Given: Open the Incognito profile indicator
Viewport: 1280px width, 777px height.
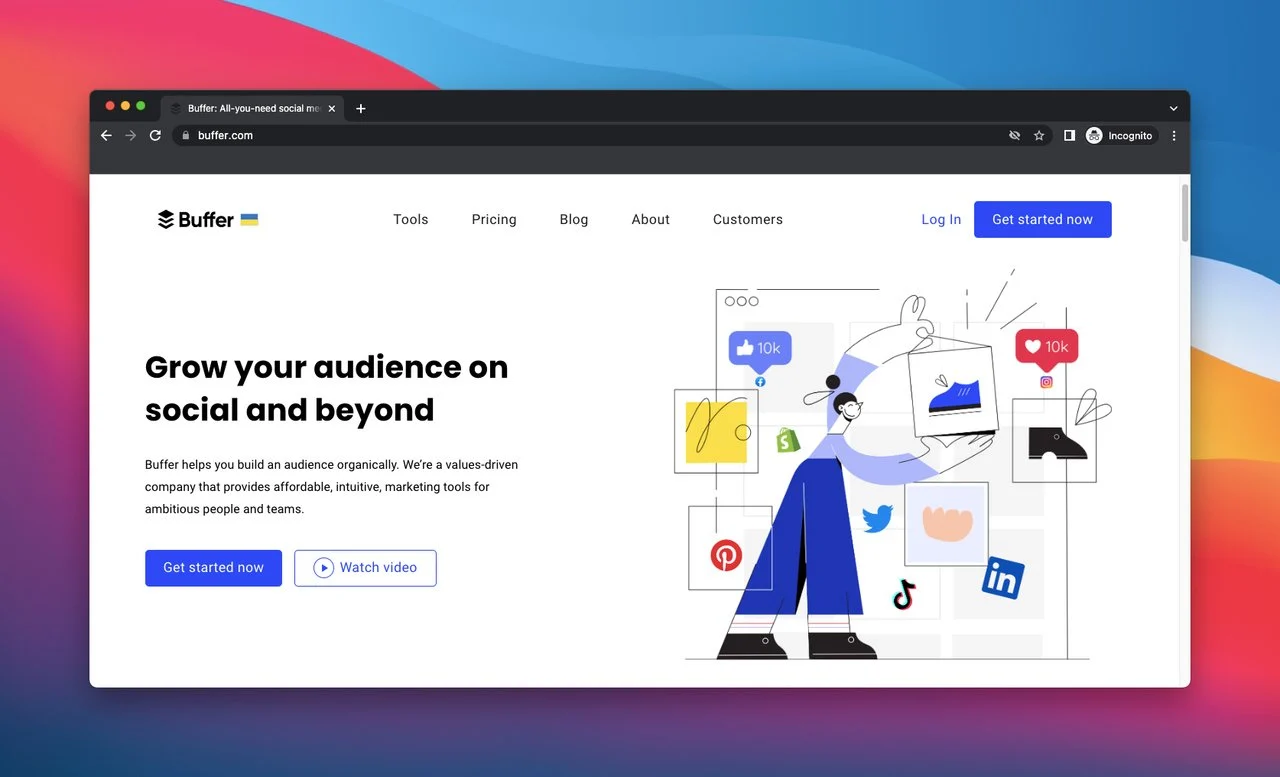Looking at the screenshot, I should [1121, 136].
